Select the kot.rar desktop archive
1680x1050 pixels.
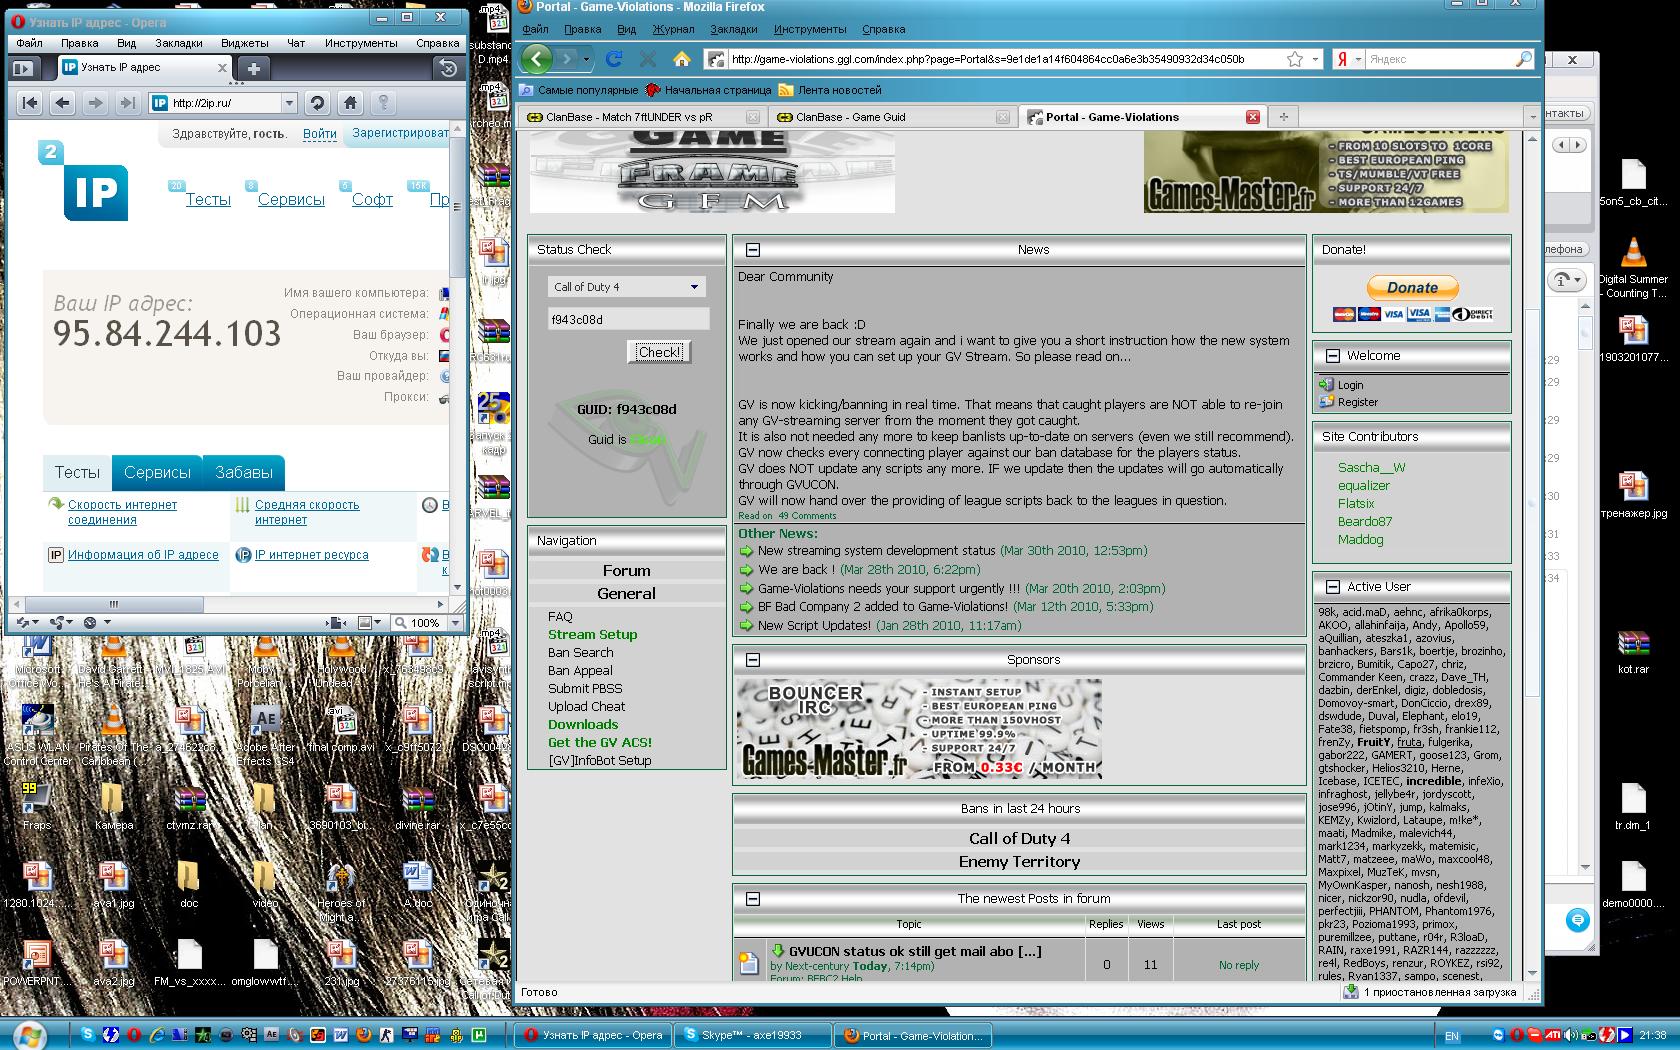(1632, 652)
